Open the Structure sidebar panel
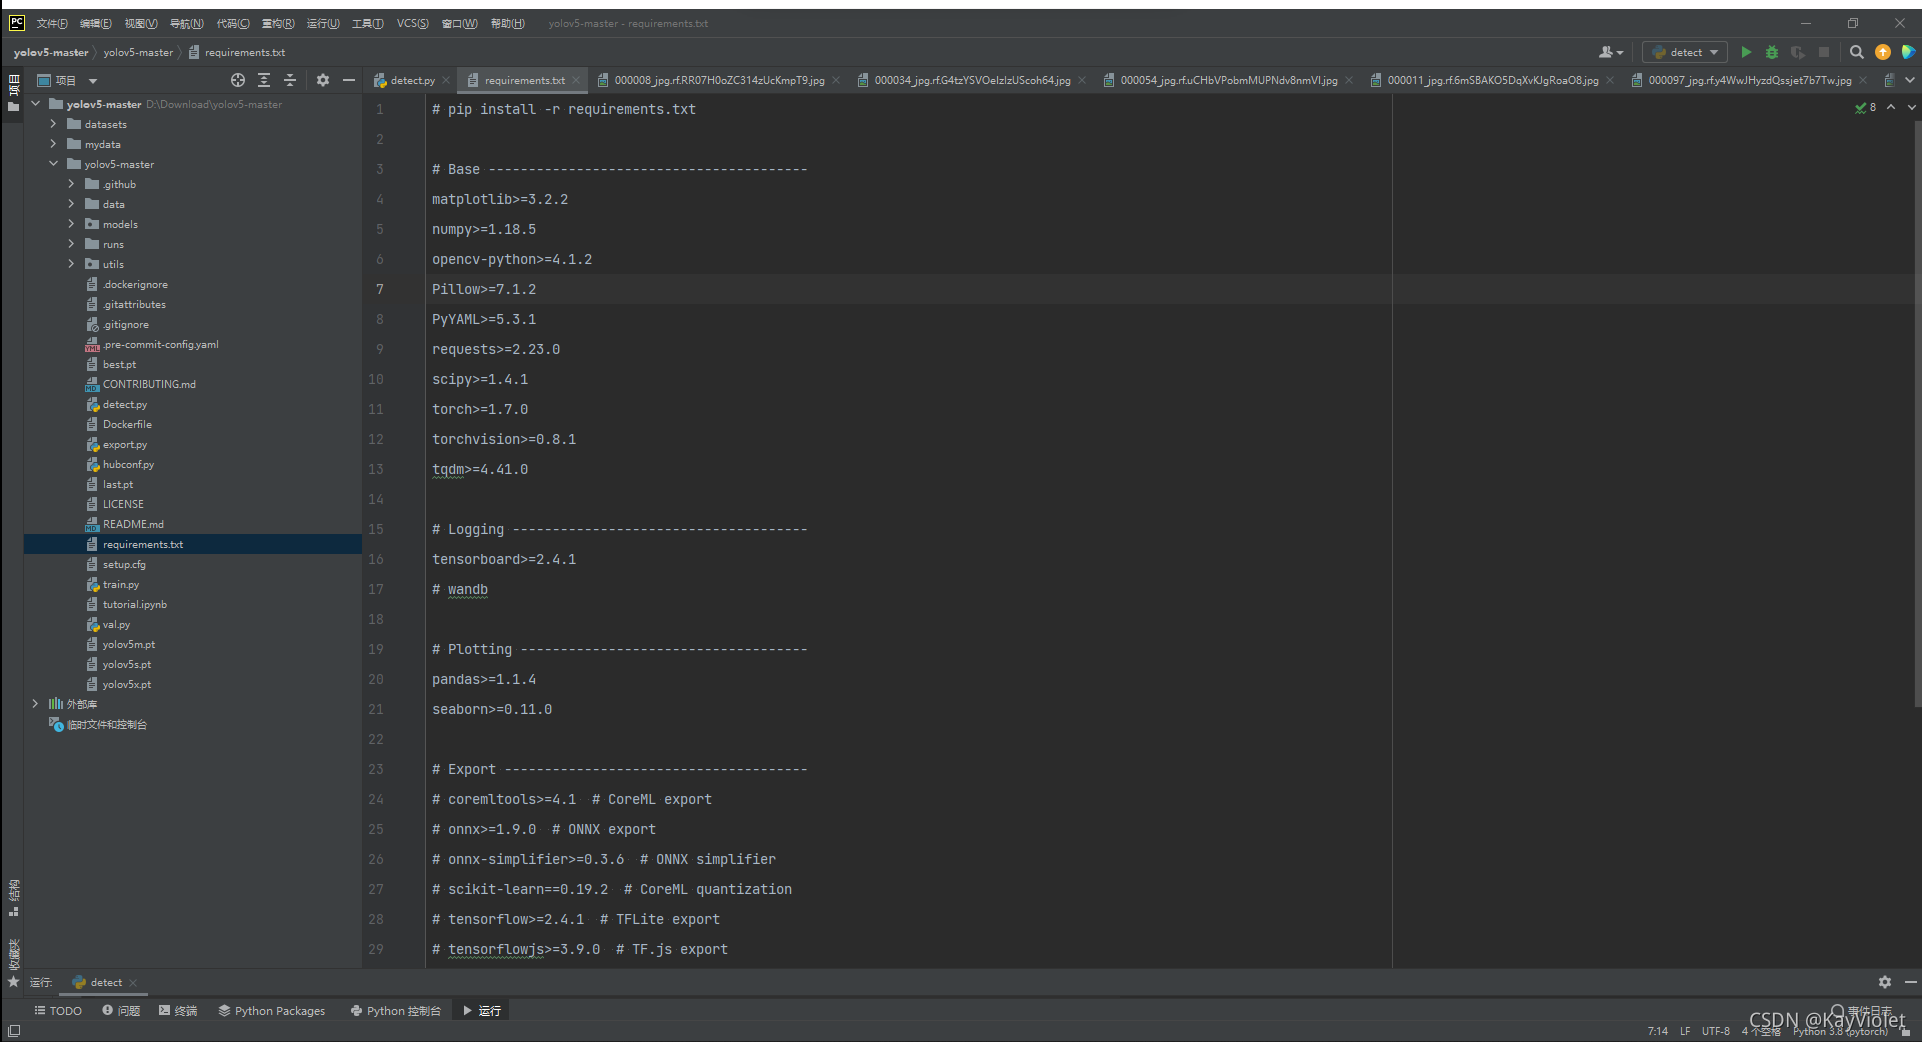Screen dimensions: 1922x1042 click(x=13, y=898)
